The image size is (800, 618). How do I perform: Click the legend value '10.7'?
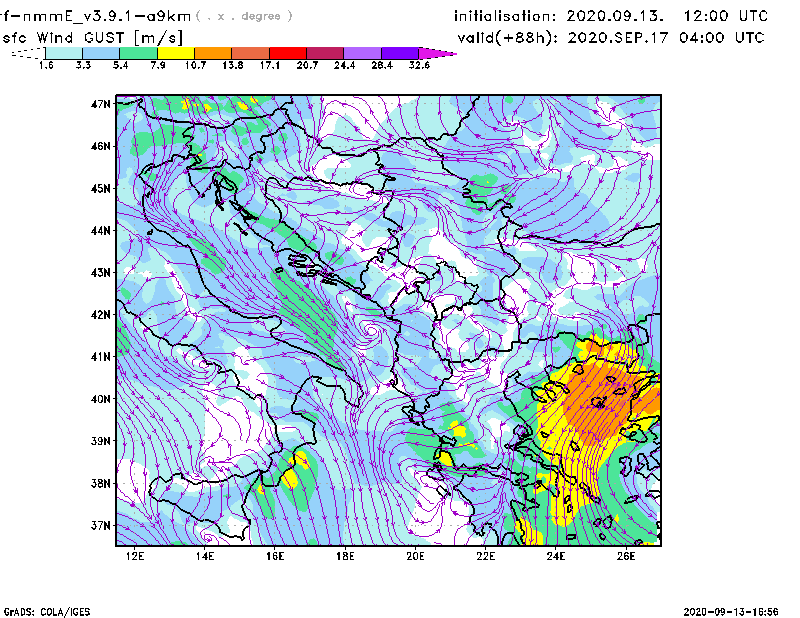(195, 65)
